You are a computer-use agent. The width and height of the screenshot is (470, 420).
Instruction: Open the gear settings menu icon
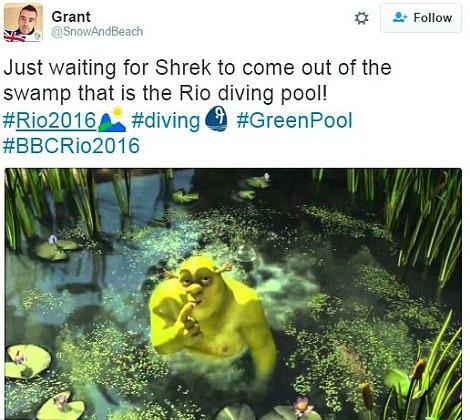coord(361,18)
